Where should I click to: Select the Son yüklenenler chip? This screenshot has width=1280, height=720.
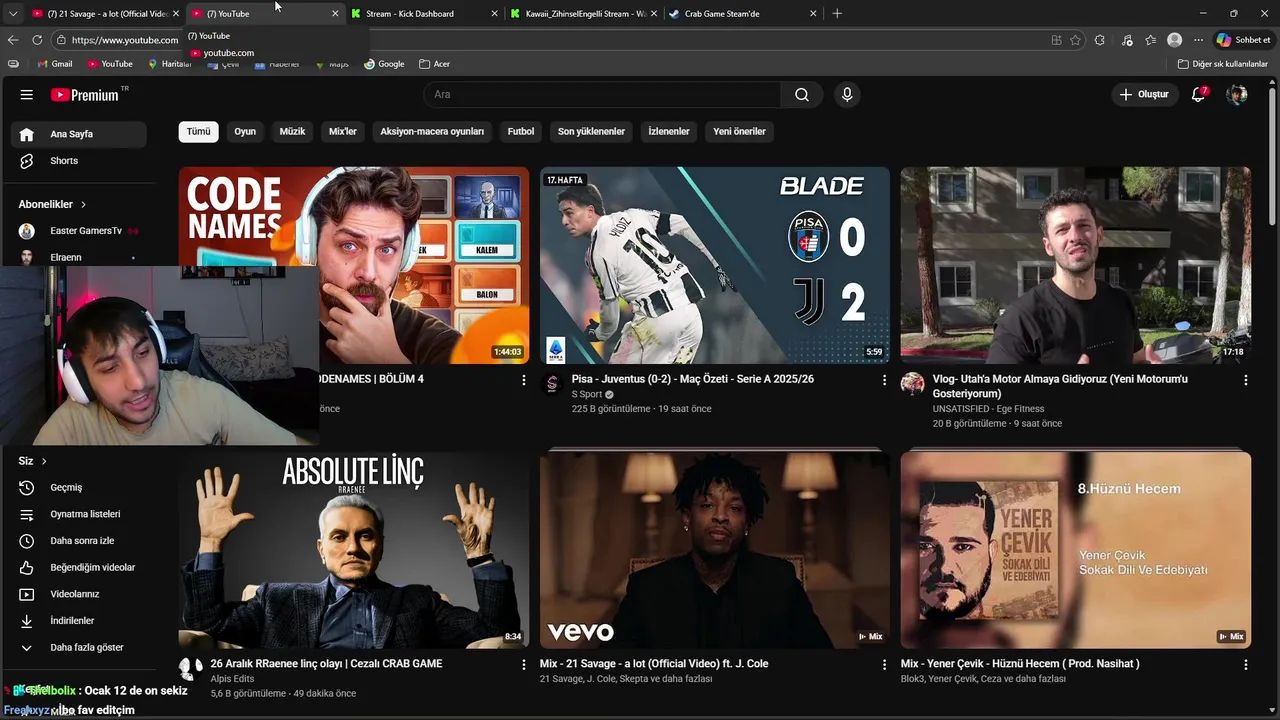point(591,131)
